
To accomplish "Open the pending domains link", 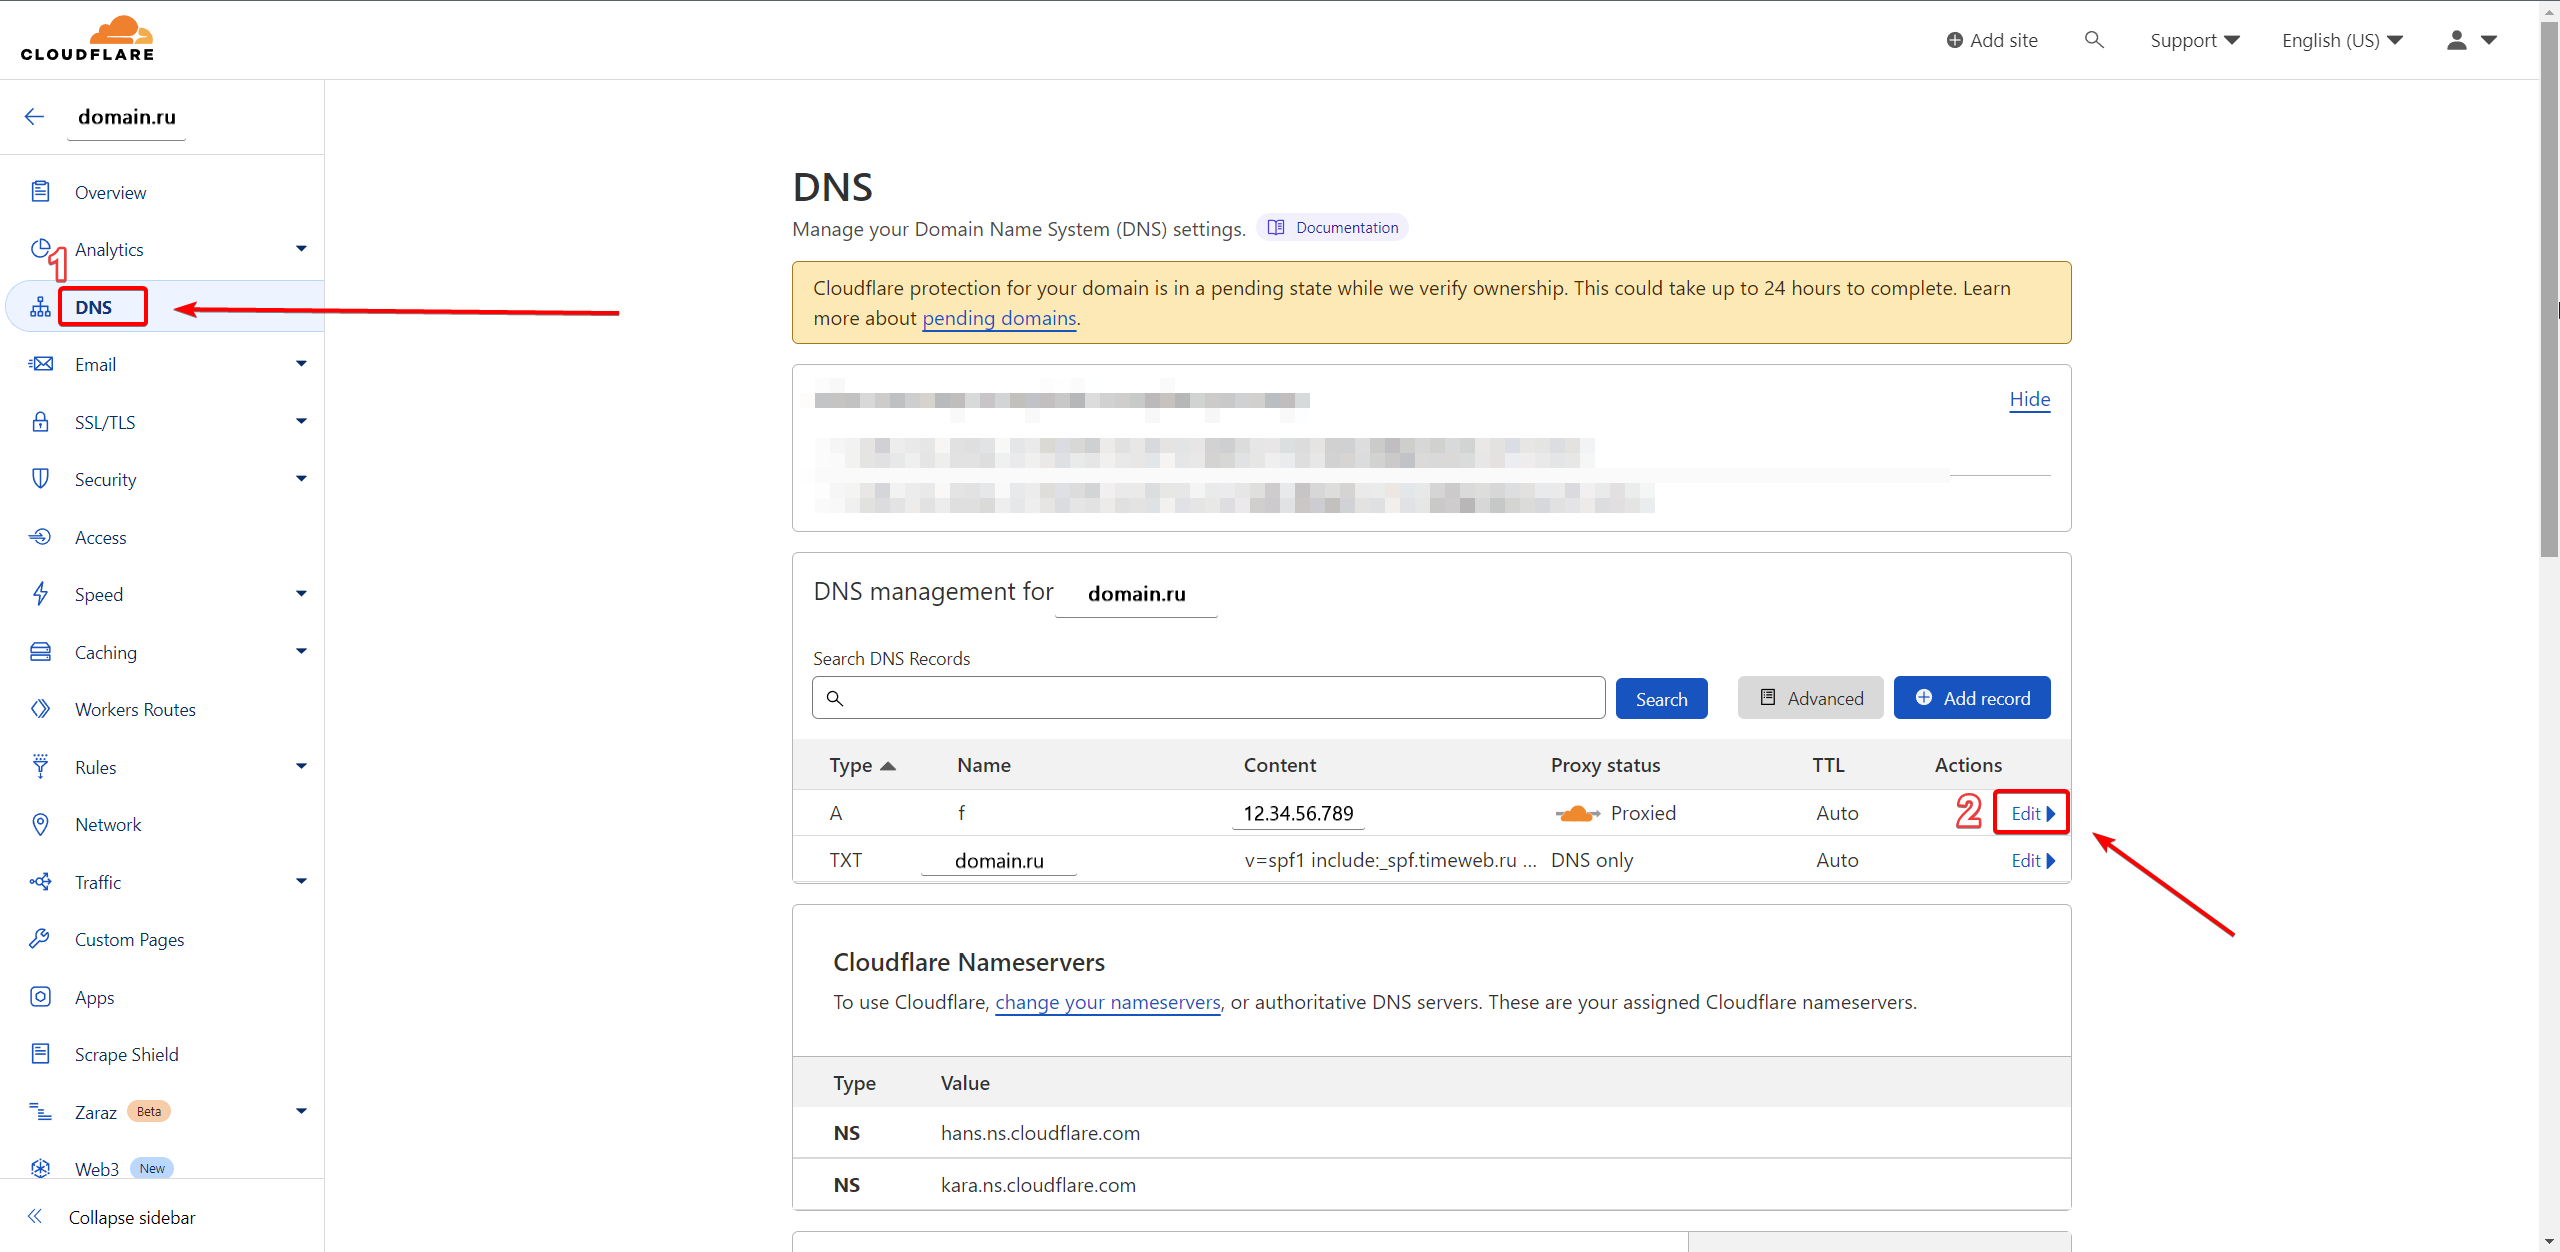I will (998, 318).
